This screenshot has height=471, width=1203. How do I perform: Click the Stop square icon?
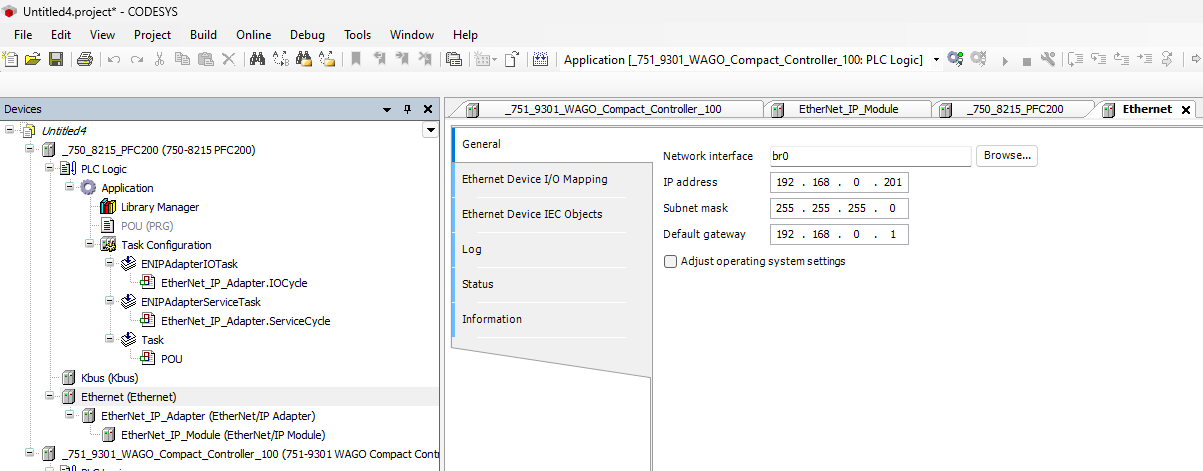coord(1026,60)
